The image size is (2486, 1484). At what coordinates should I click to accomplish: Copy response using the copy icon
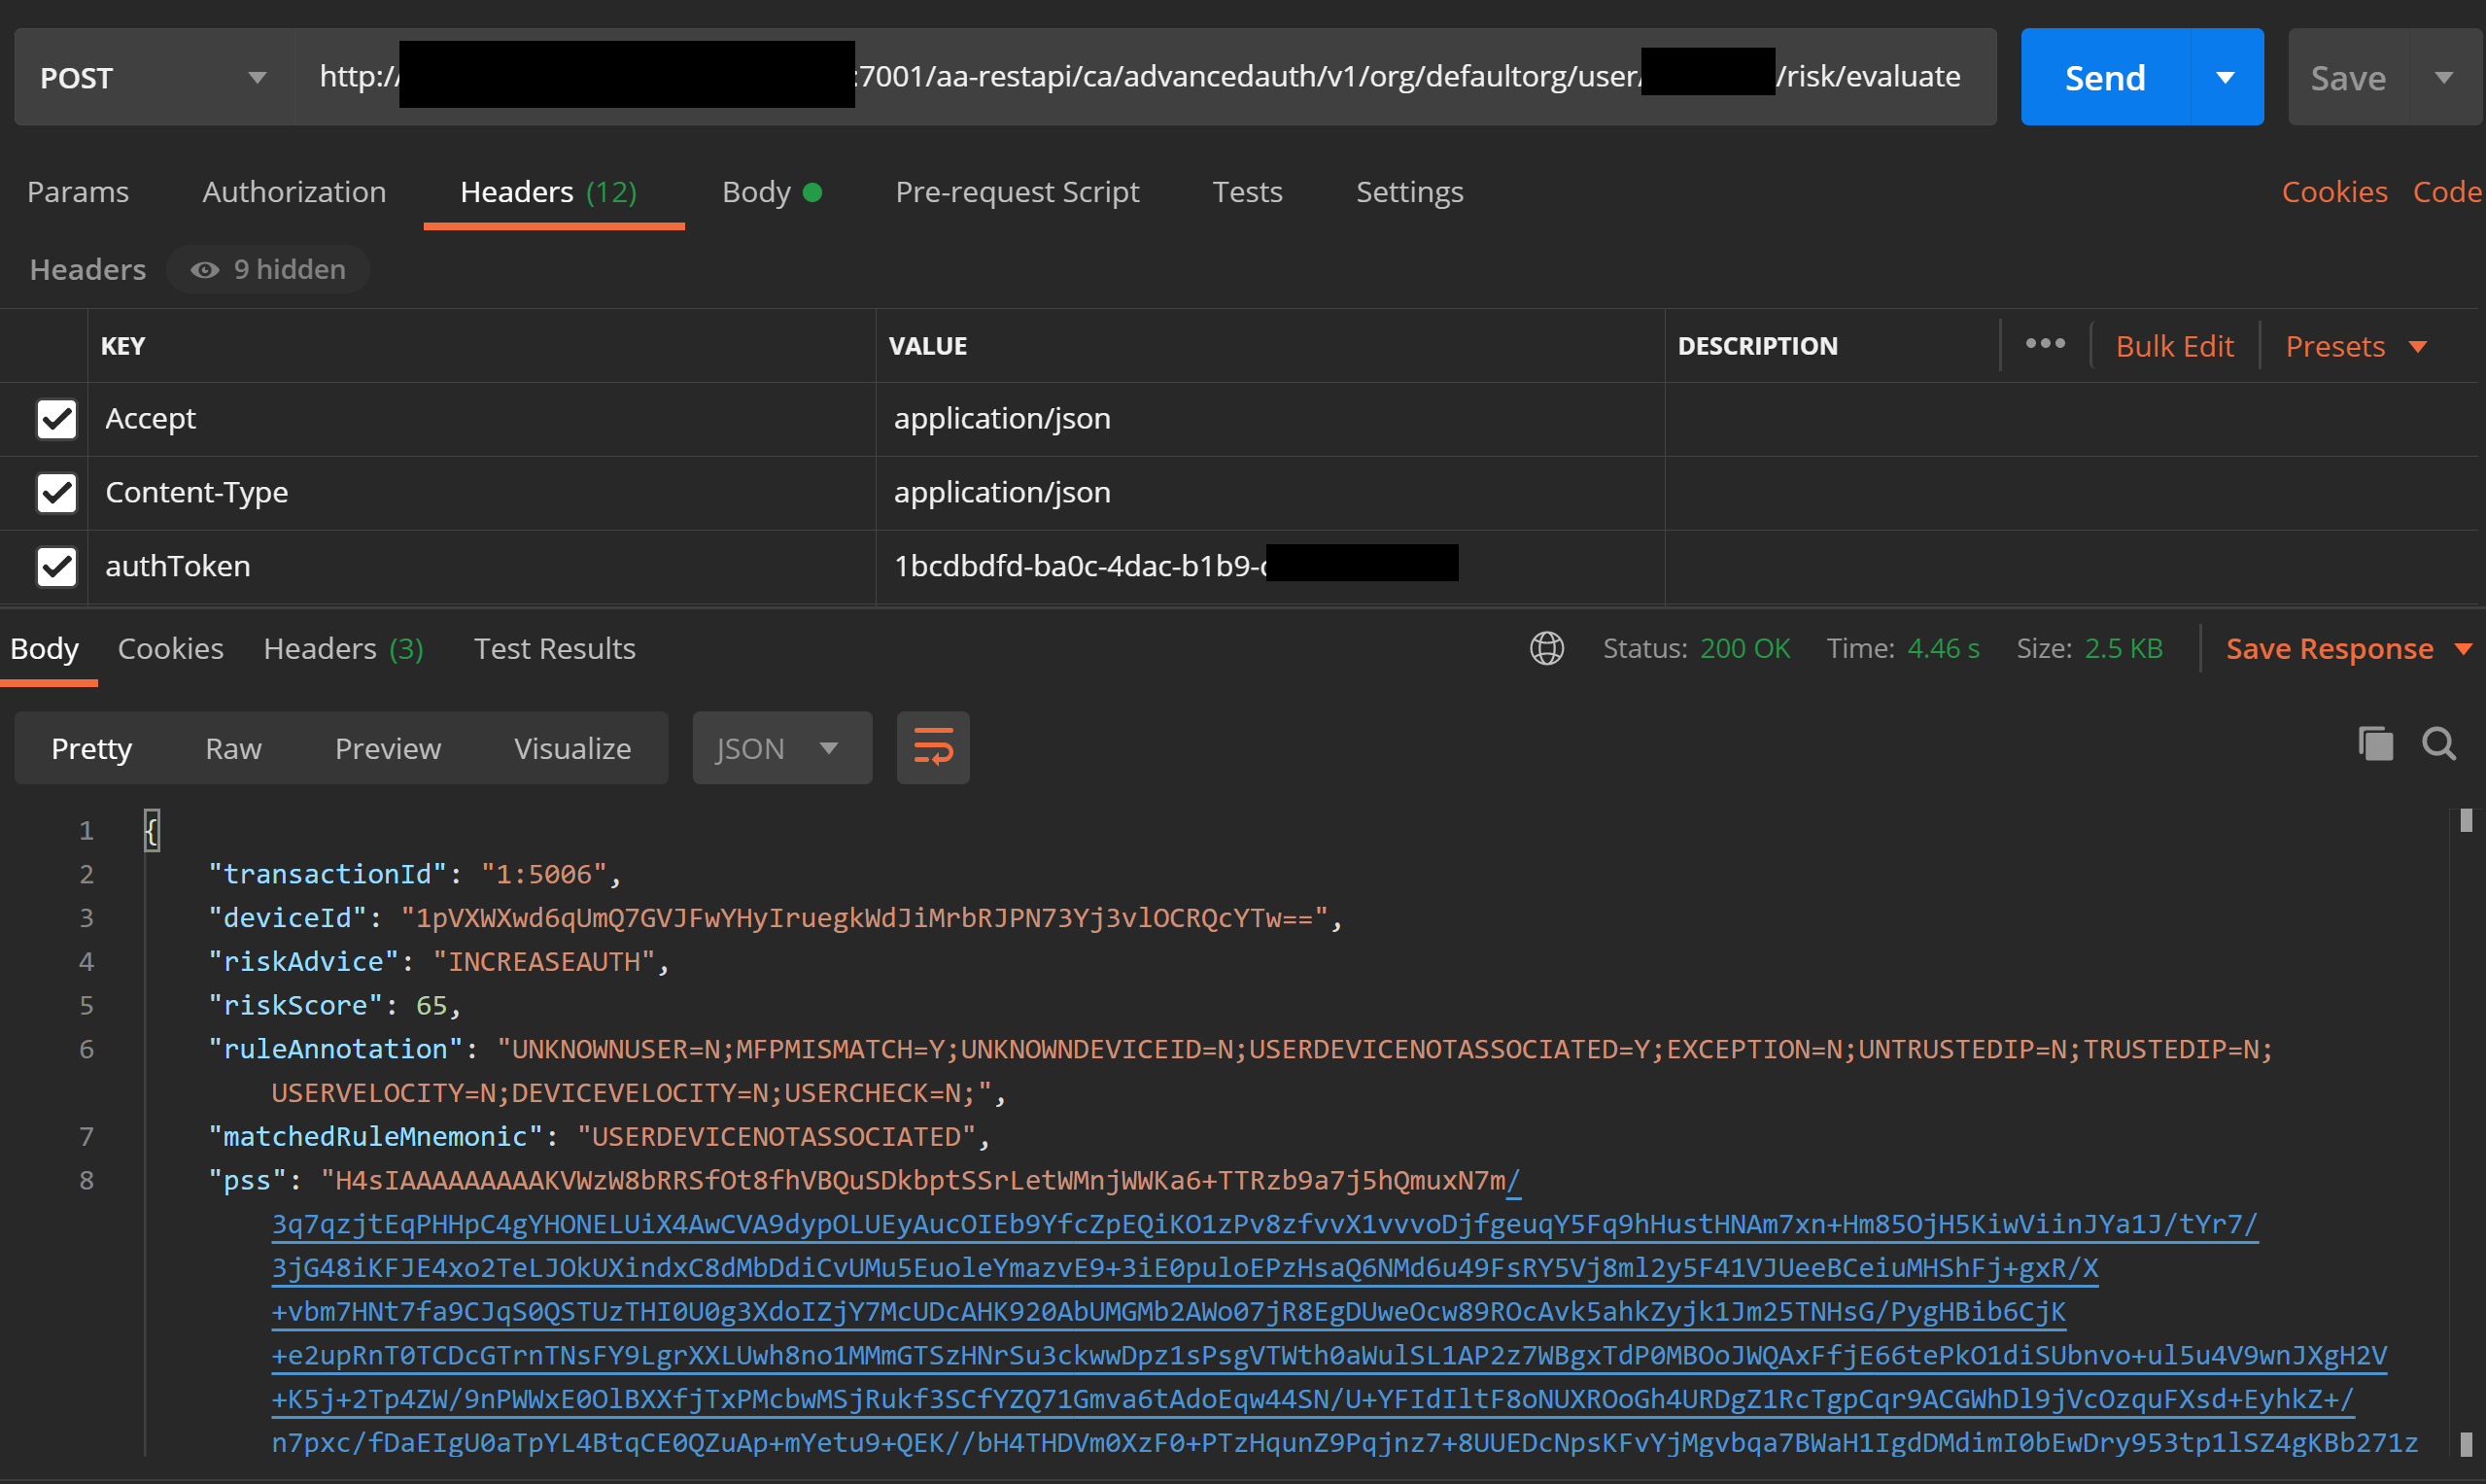2375,744
